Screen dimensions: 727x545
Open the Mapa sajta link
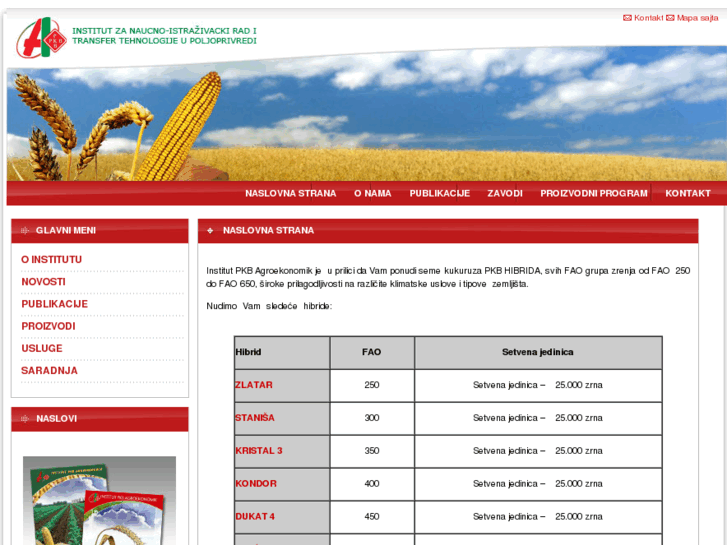point(697,18)
